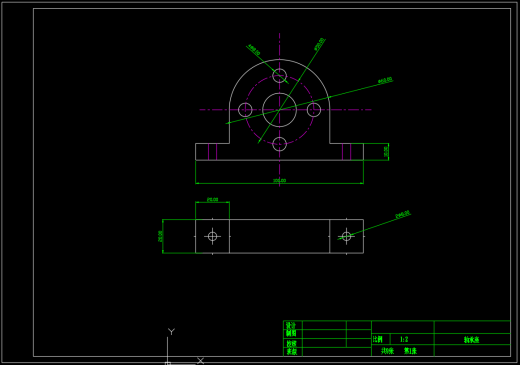Select the 比例 label in title block
This screenshot has height=365, width=520.
(x=378, y=339)
